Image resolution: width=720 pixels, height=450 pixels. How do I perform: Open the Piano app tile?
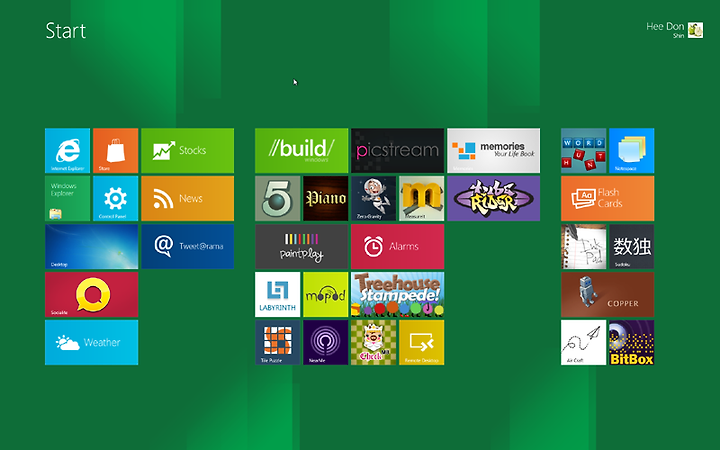coord(326,198)
